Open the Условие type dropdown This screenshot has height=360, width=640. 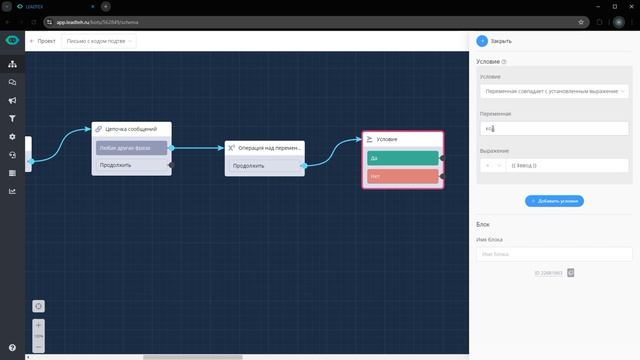coord(554,91)
